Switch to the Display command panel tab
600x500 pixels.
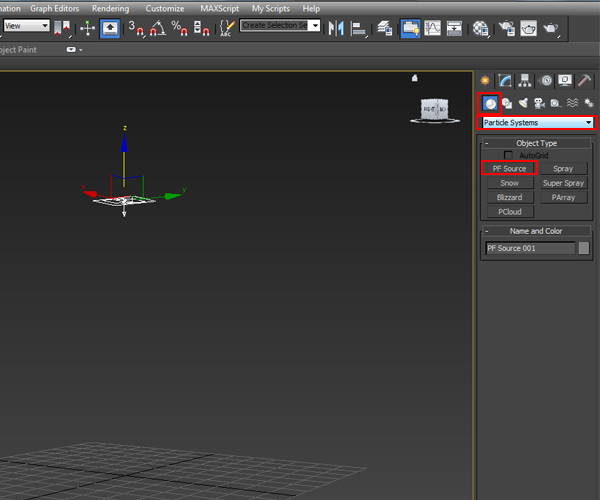click(x=565, y=81)
